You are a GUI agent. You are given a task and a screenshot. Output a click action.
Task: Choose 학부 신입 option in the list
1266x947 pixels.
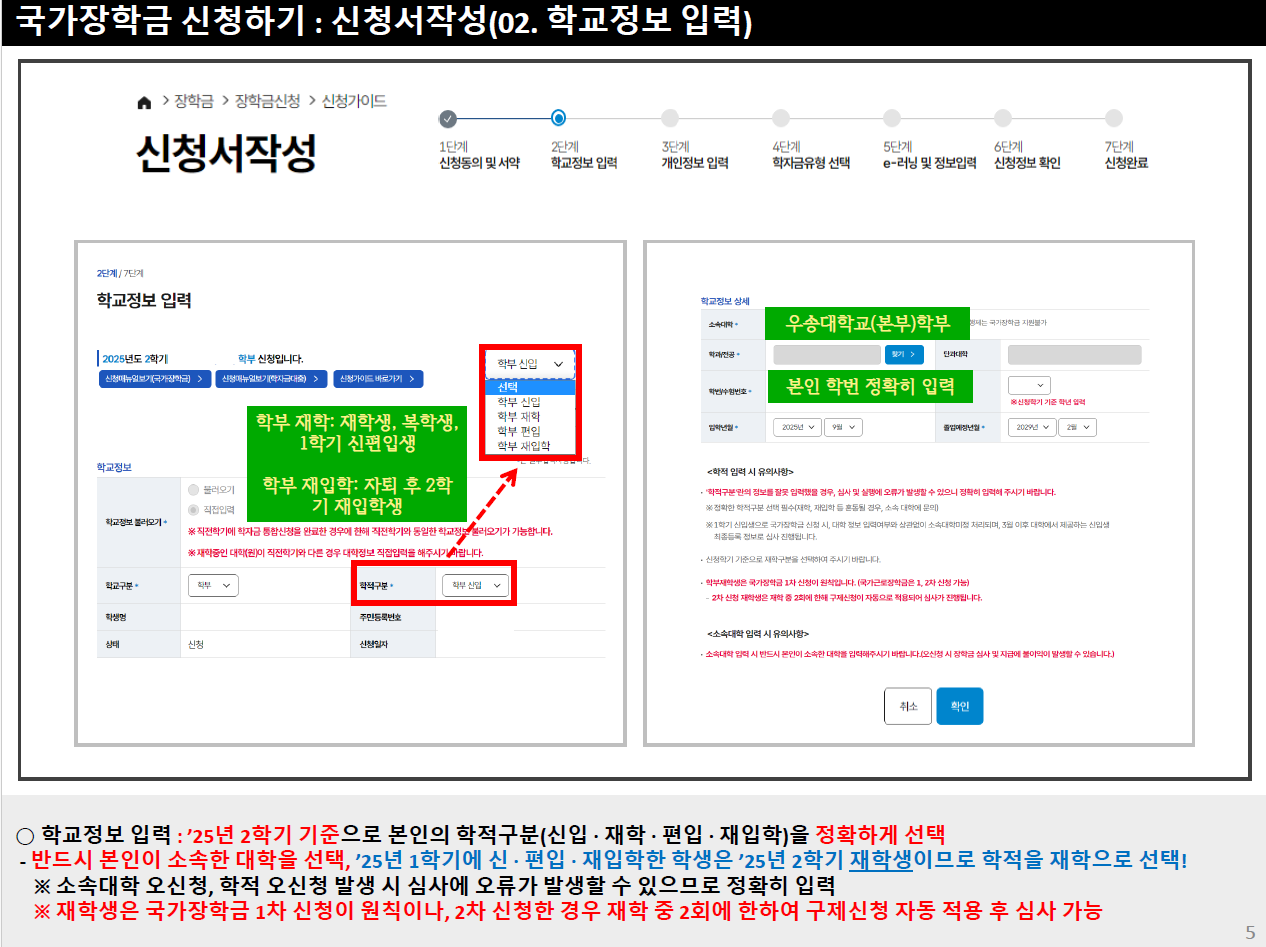point(531,401)
